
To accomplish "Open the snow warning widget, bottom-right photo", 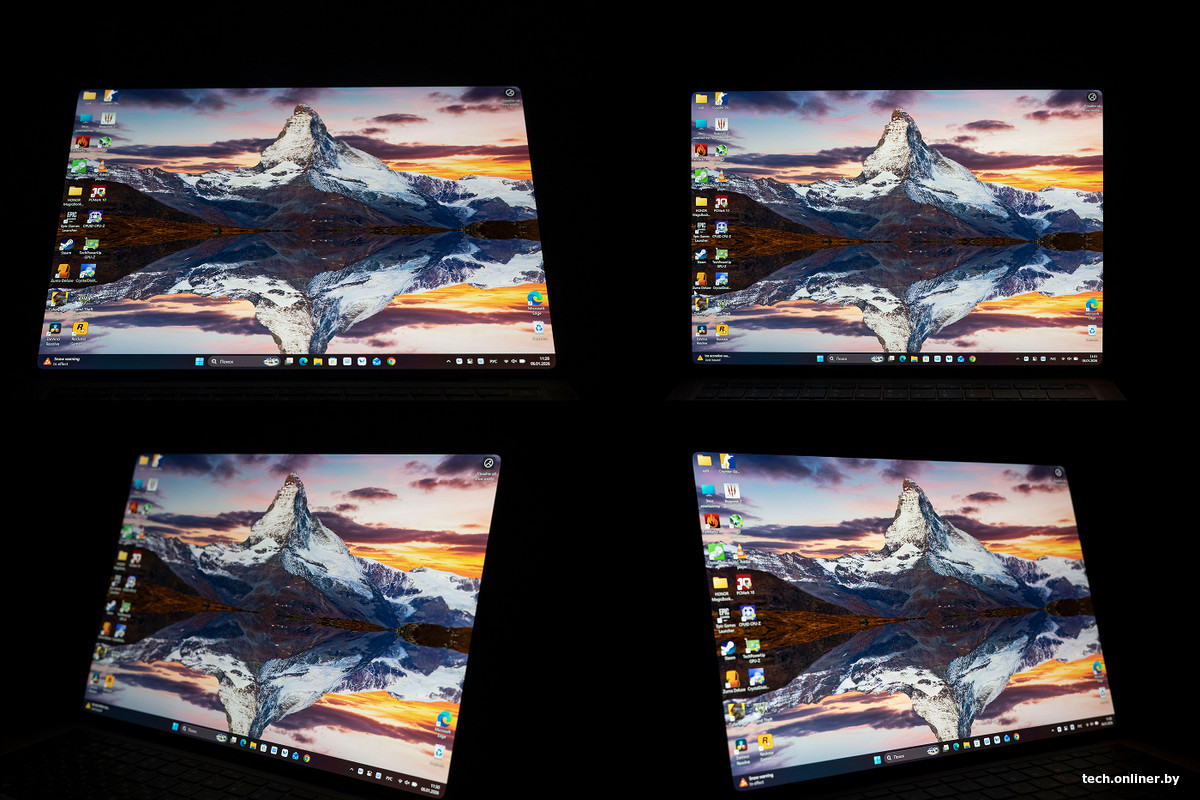I will (x=756, y=780).
